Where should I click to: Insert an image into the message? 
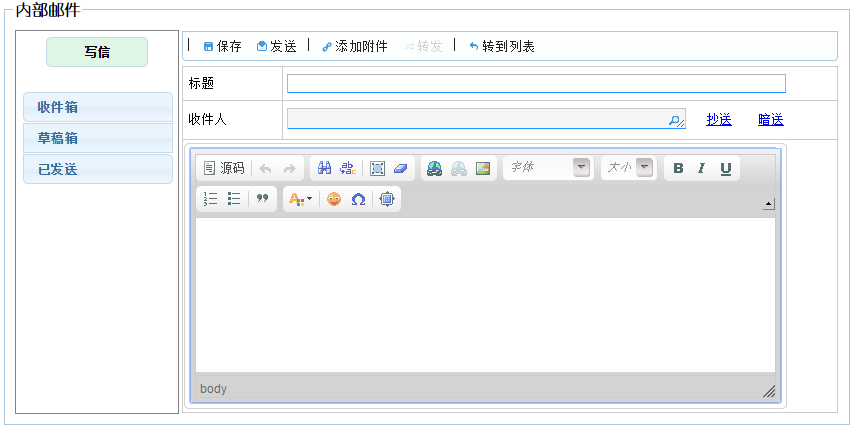click(484, 168)
